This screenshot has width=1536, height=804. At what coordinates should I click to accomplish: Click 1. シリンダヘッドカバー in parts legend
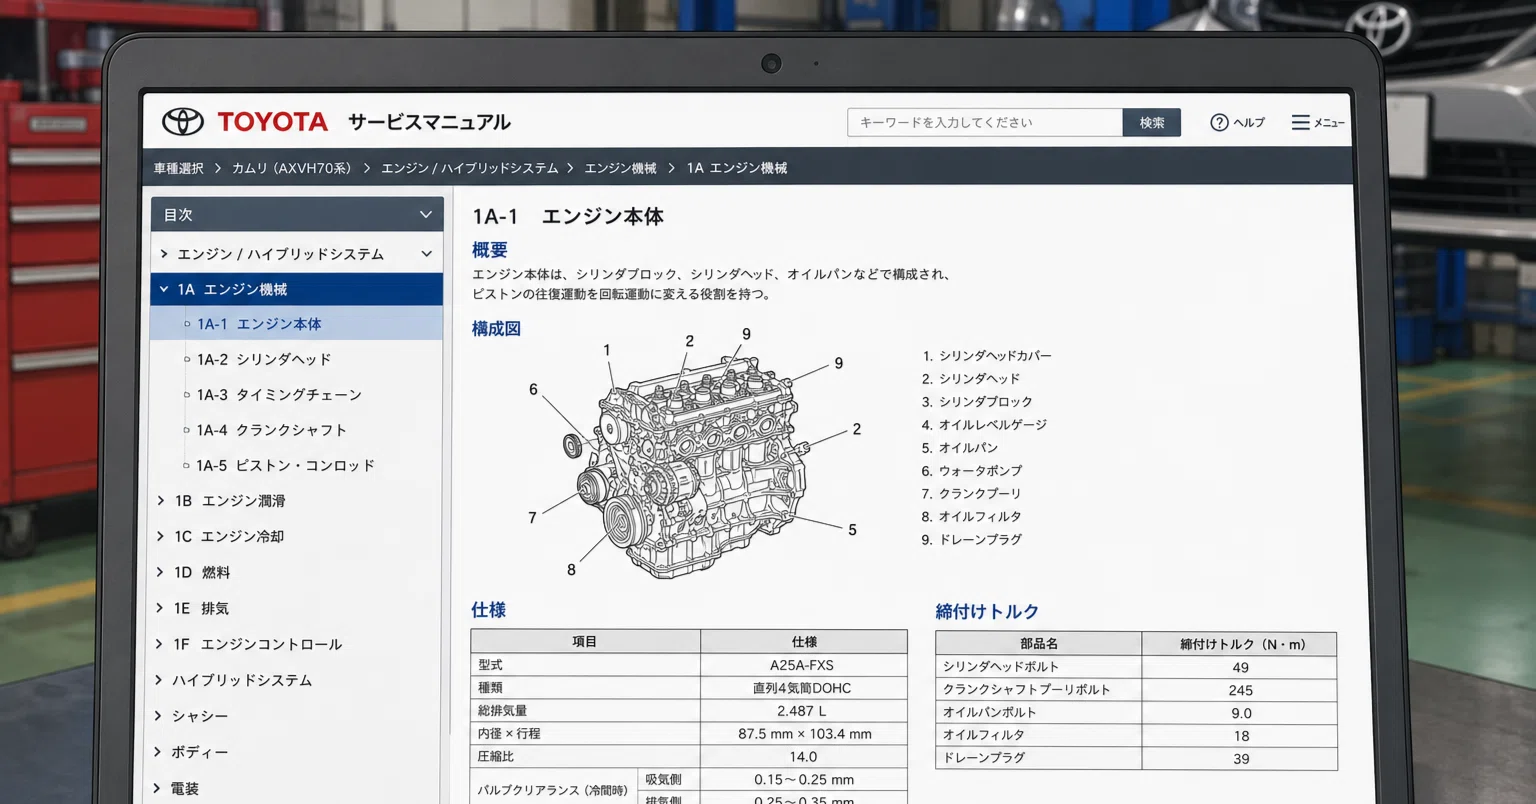click(x=986, y=356)
